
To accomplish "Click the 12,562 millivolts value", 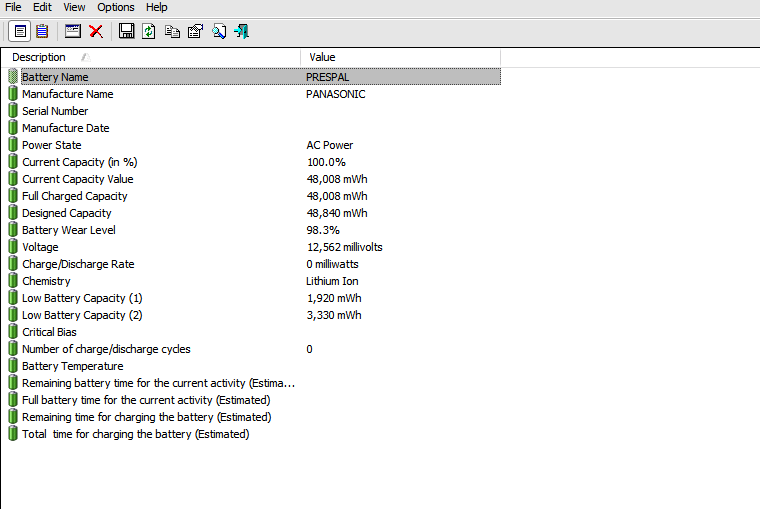I will pyautogui.click(x=345, y=247).
